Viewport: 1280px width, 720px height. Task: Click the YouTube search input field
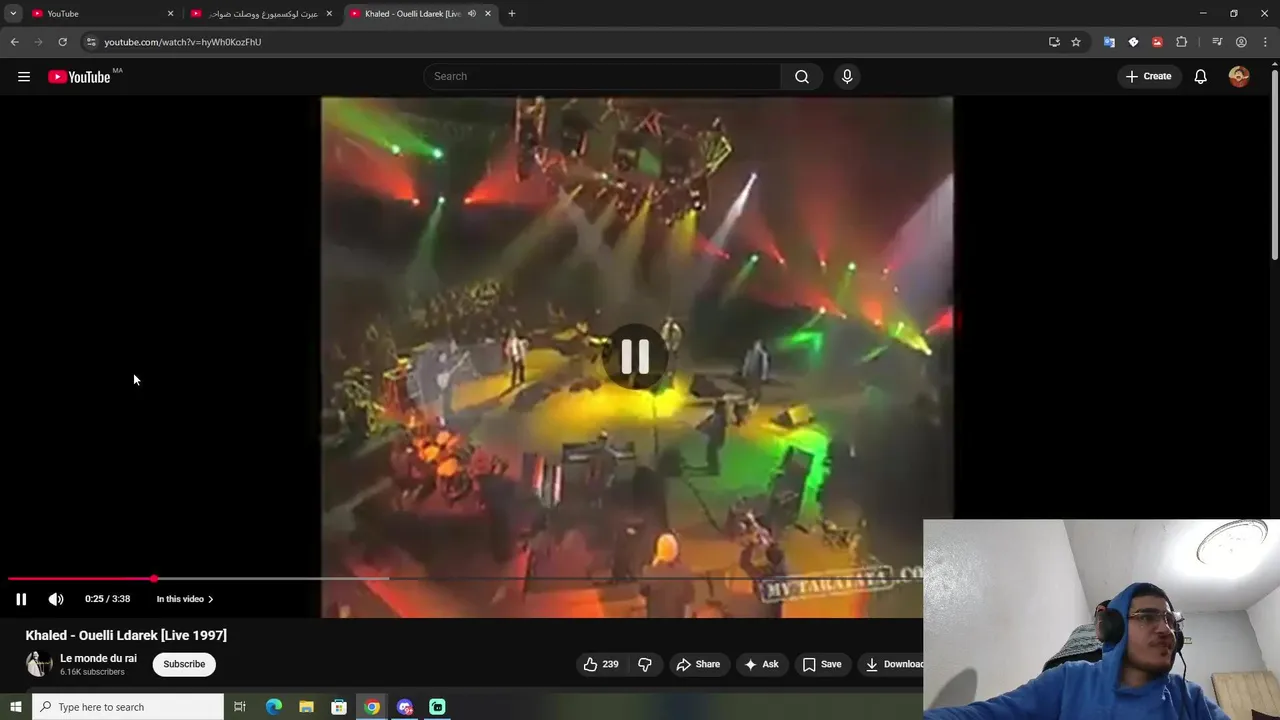602,77
